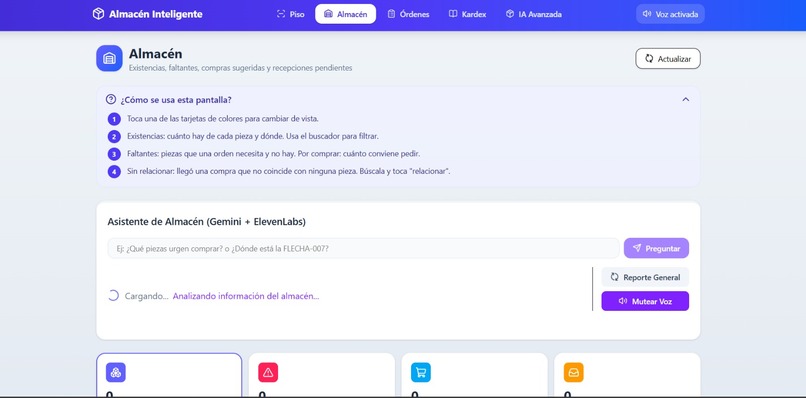Select the orange inbox card icon
This screenshot has height=398, width=806.
(x=574, y=373)
